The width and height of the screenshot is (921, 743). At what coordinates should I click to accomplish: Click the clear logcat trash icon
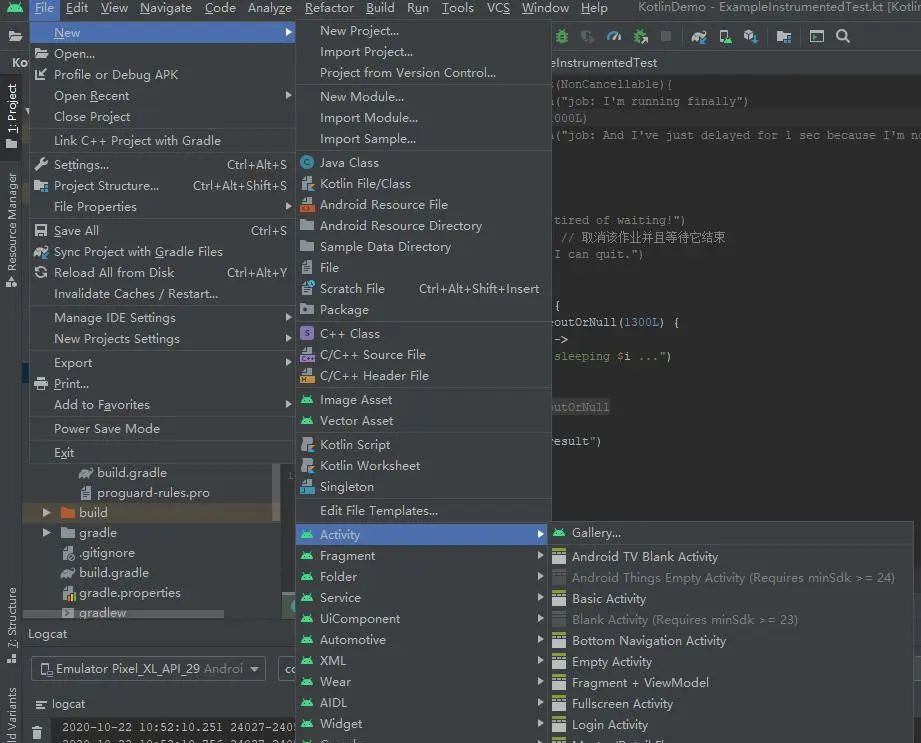[x=37, y=732]
